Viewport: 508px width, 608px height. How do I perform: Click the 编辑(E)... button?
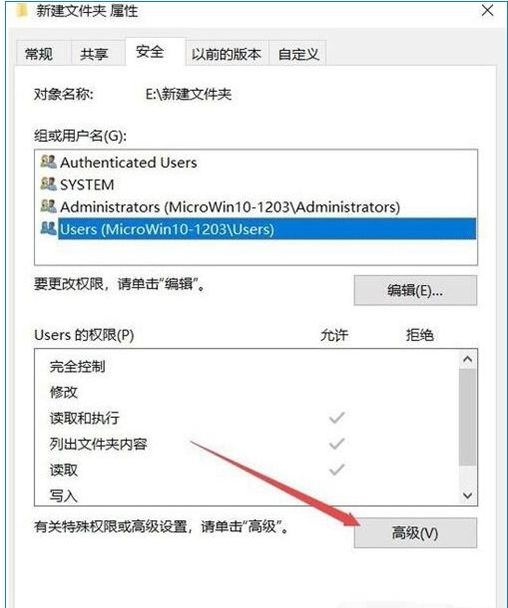[415, 290]
